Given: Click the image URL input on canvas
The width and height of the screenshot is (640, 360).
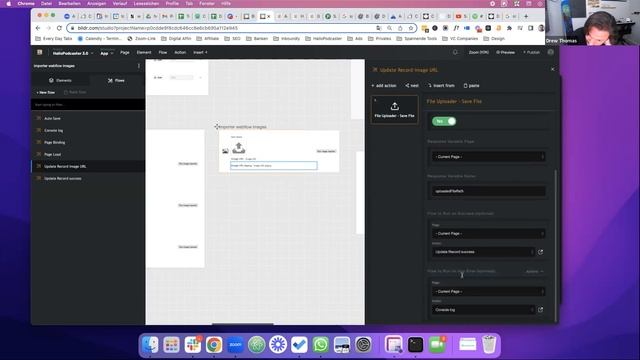Looking at the screenshot, I should pos(273,165).
